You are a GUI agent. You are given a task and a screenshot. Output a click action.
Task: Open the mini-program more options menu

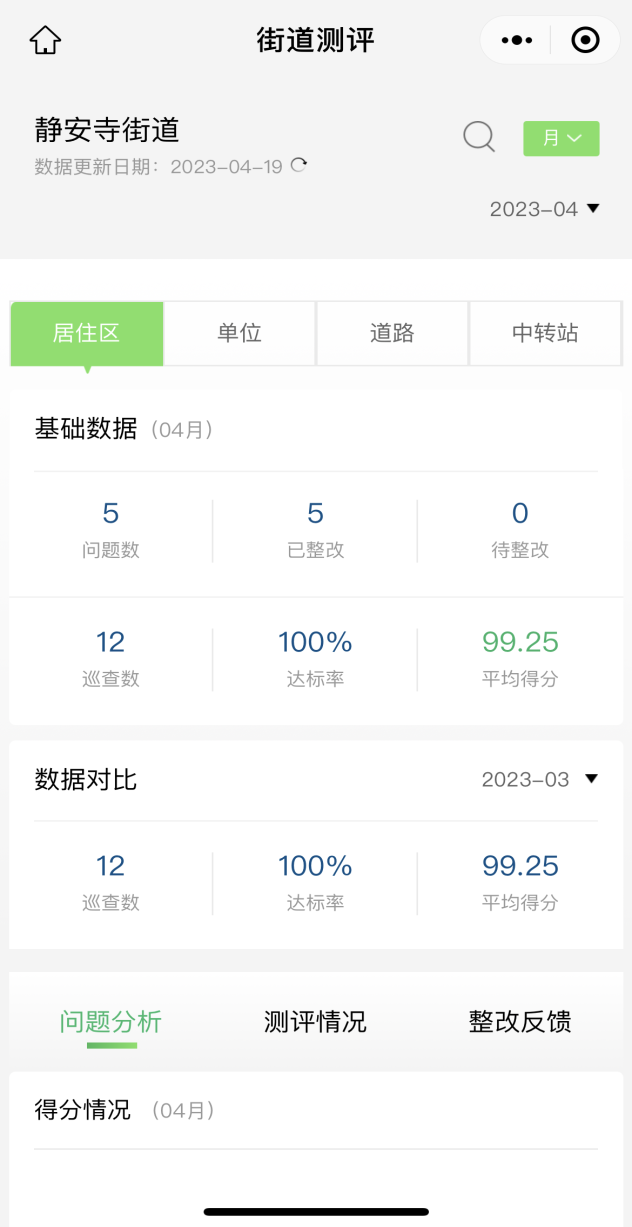[516, 41]
